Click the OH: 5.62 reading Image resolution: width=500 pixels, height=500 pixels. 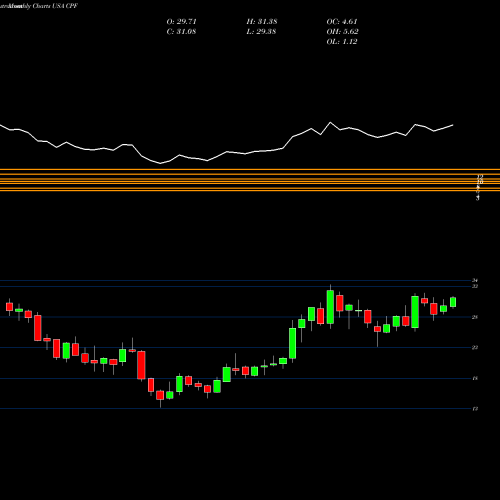(342, 32)
